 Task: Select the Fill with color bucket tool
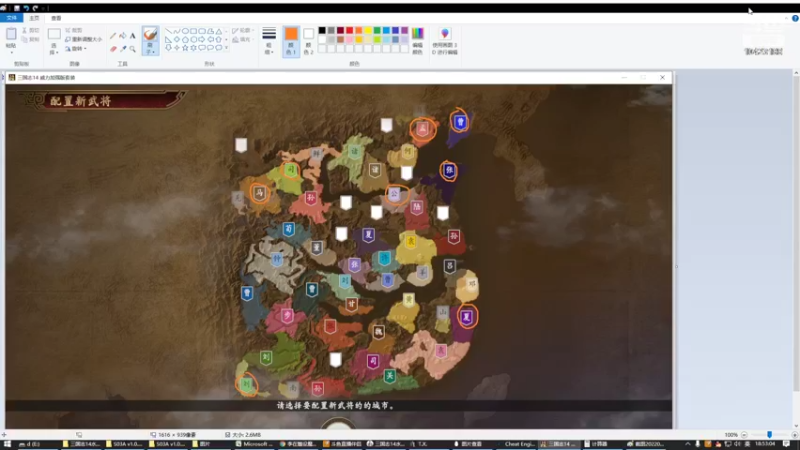[122, 36]
